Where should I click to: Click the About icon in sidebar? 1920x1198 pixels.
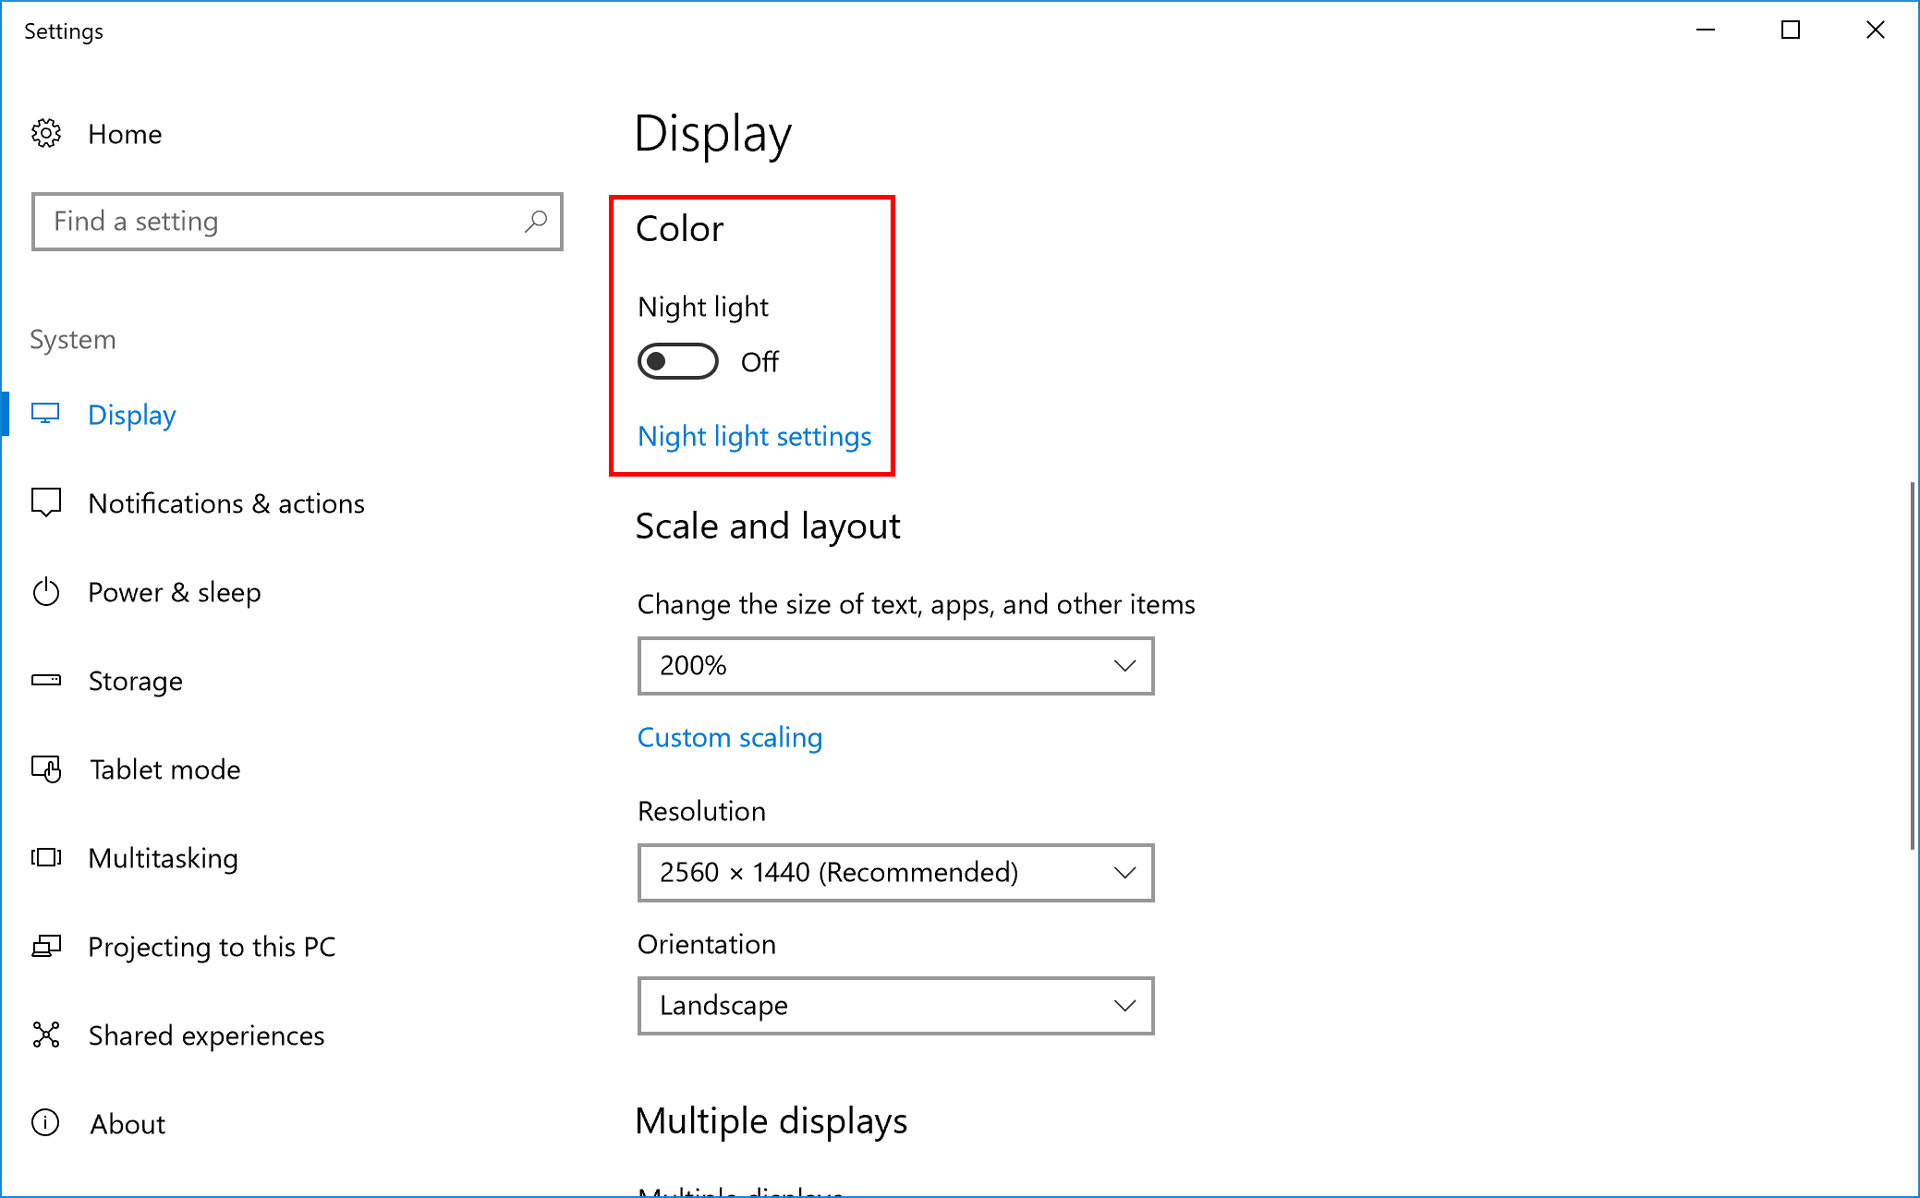point(44,1123)
